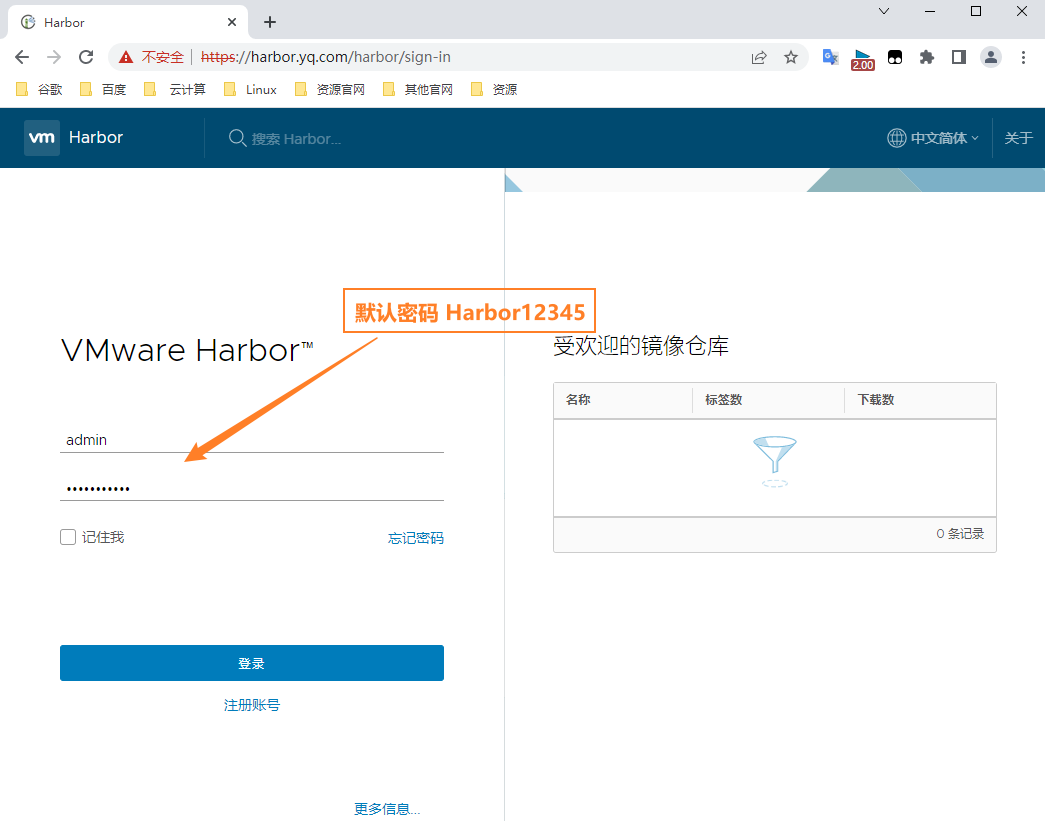This screenshot has height=821, width=1045.
Task: Click the VMware Harbor logo icon
Action: (42, 138)
